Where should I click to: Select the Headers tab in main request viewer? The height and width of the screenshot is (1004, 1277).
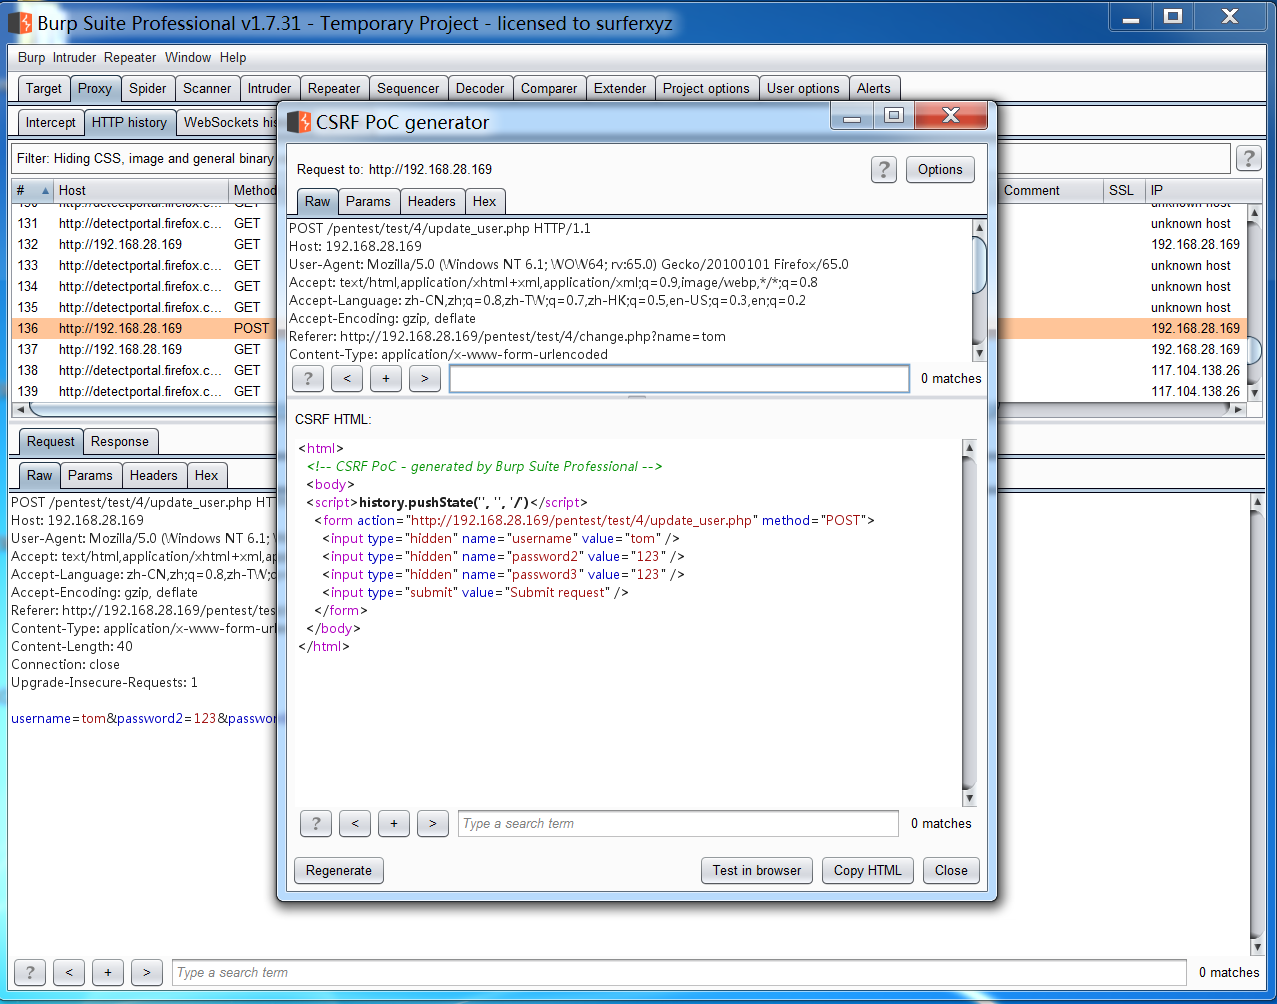(153, 475)
